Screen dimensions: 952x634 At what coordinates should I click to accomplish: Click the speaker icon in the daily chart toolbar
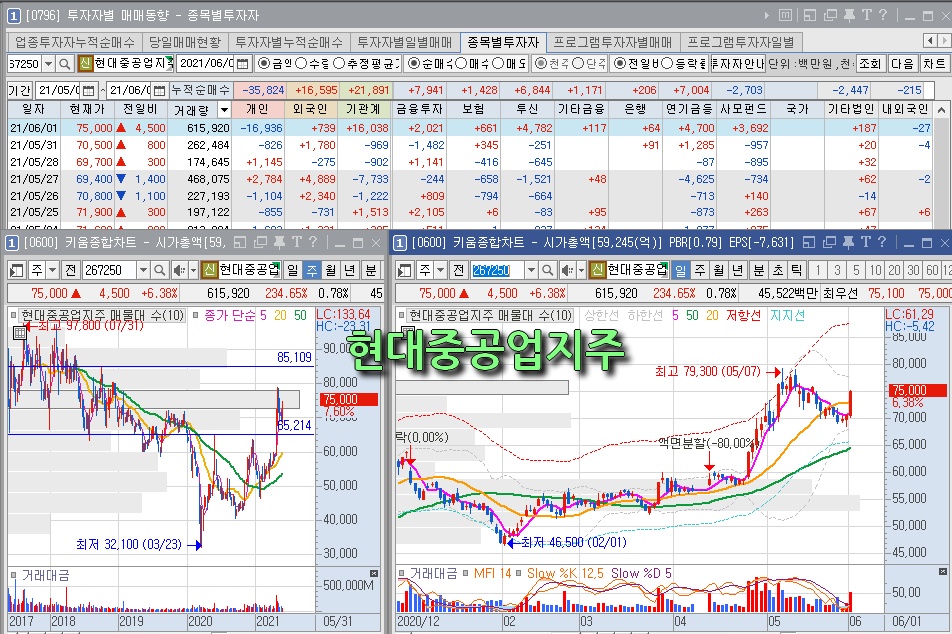pos(567,270)
